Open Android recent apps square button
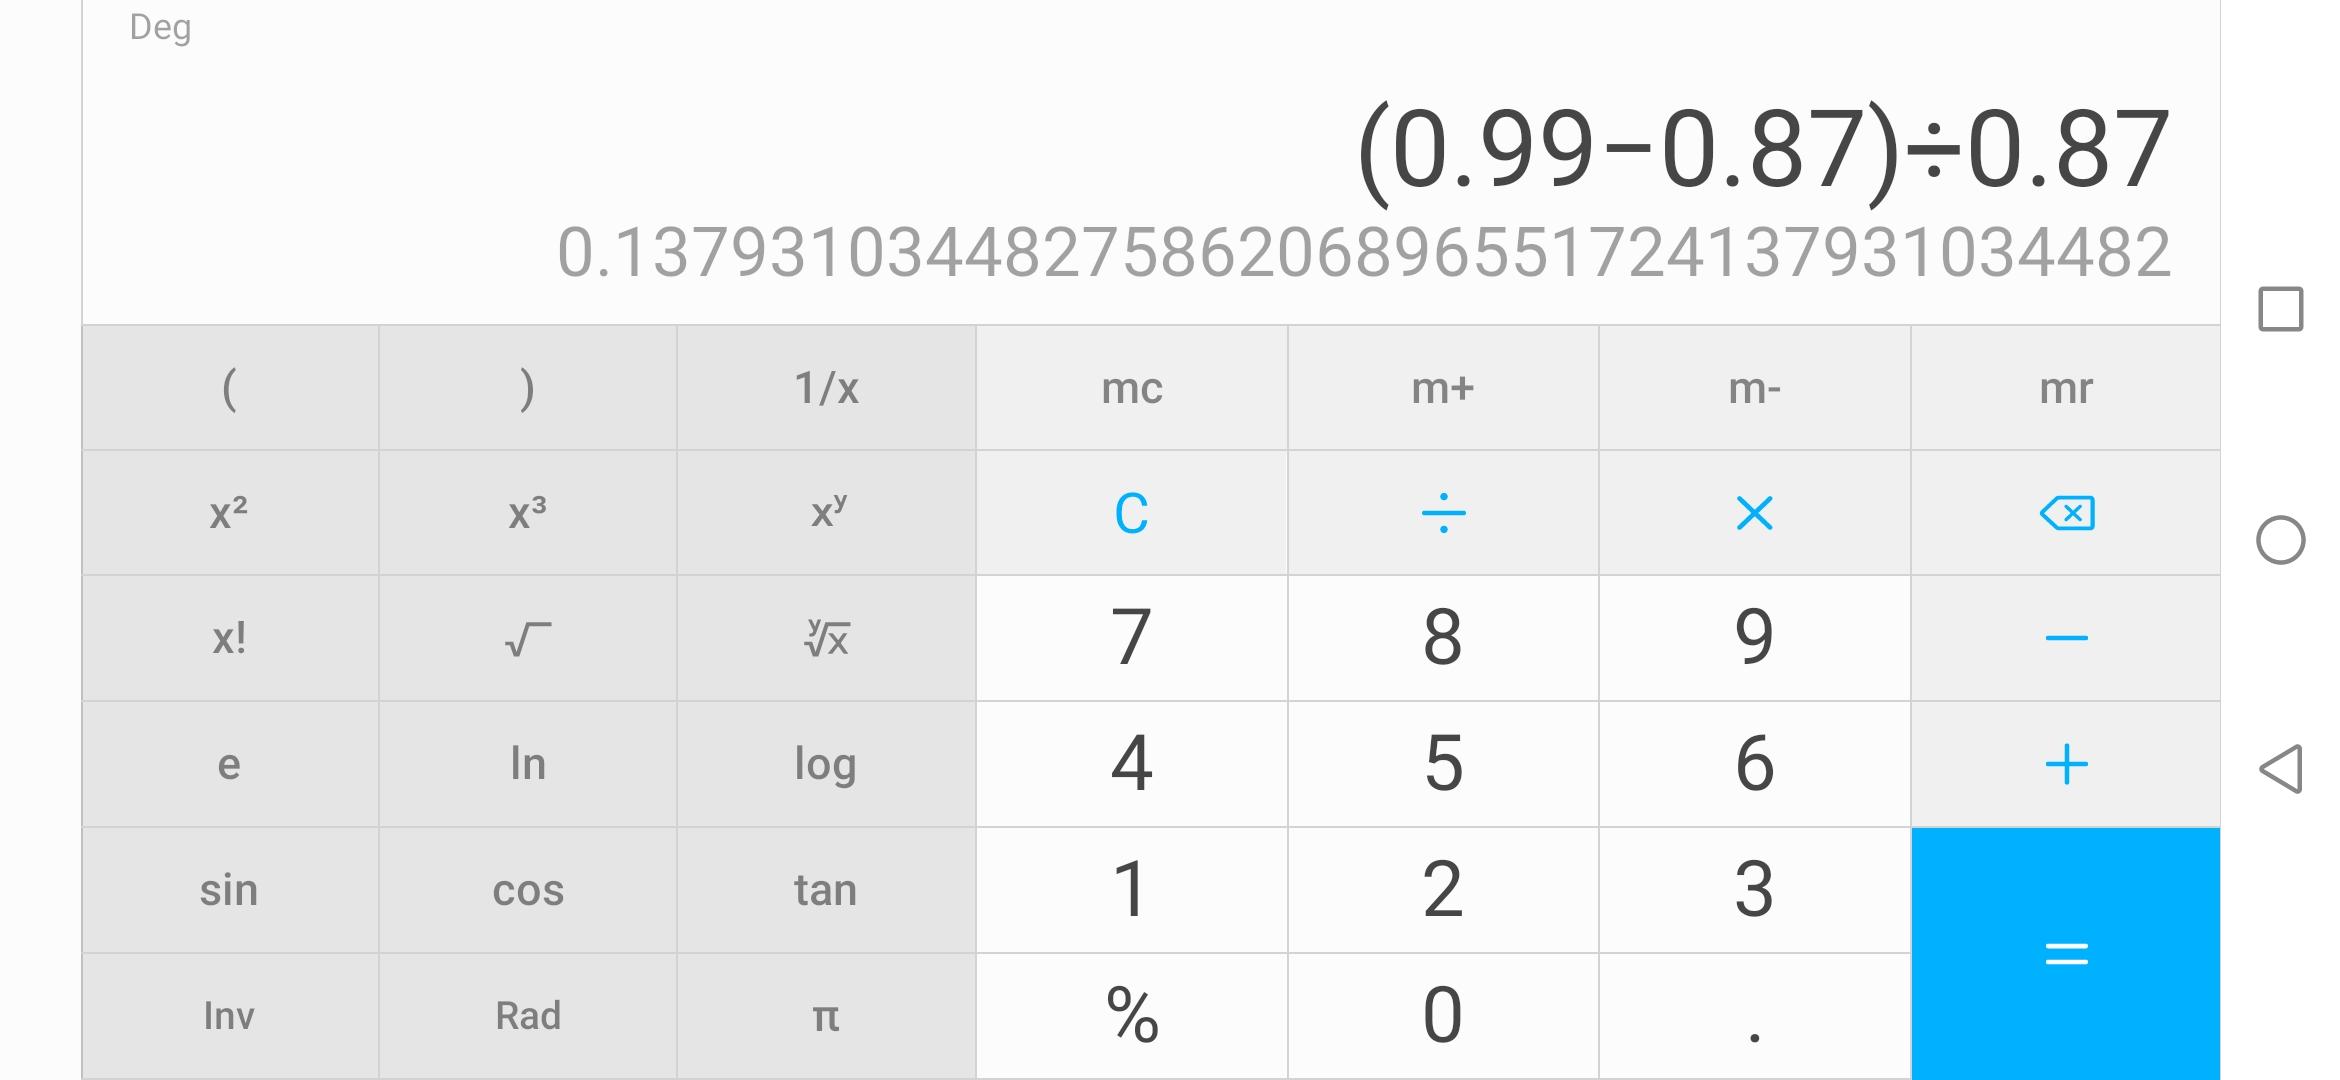Viewport: 2340px width, 1080px height. 2281,309
